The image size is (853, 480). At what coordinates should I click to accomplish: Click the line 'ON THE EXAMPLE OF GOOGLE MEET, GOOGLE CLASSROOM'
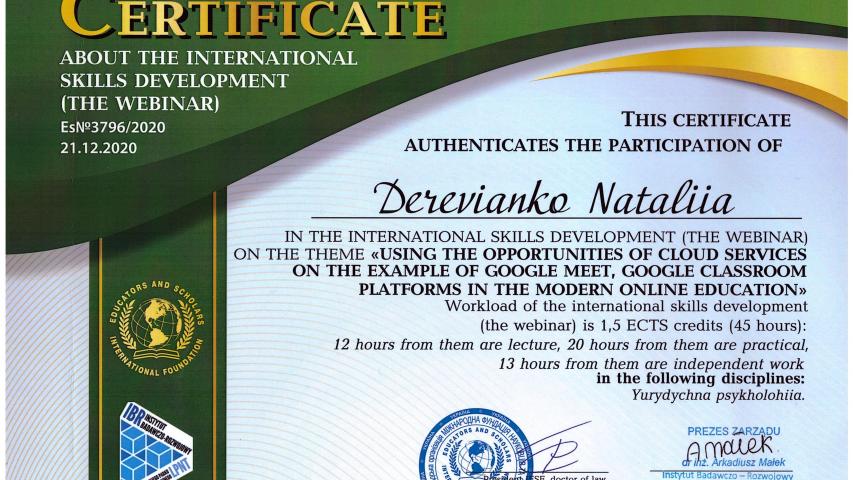click(x=549, y=272)
